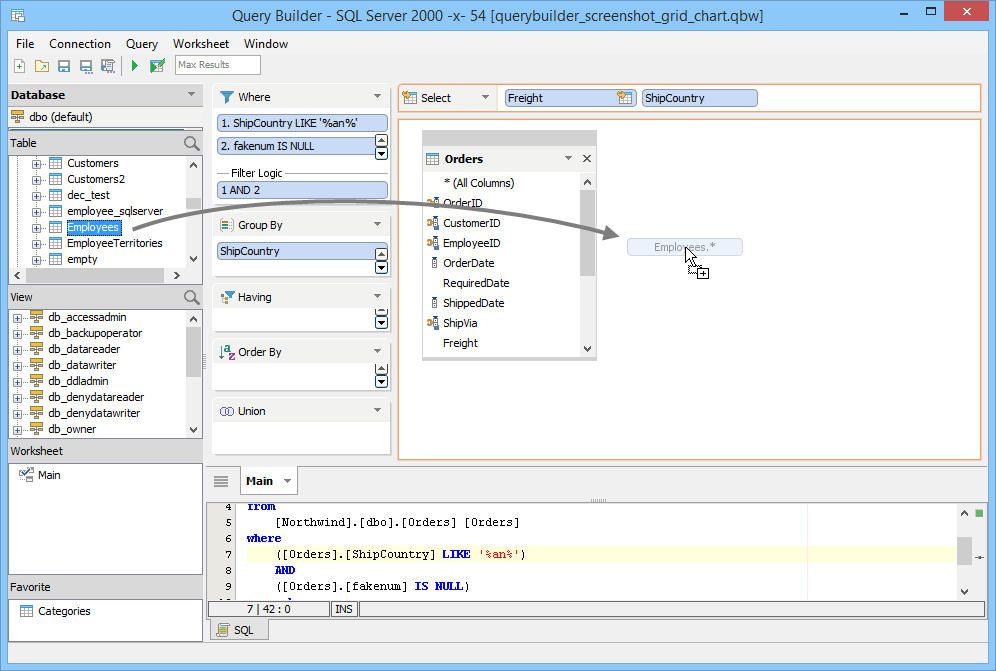Click the Freight select column chip

click(570, 98)
